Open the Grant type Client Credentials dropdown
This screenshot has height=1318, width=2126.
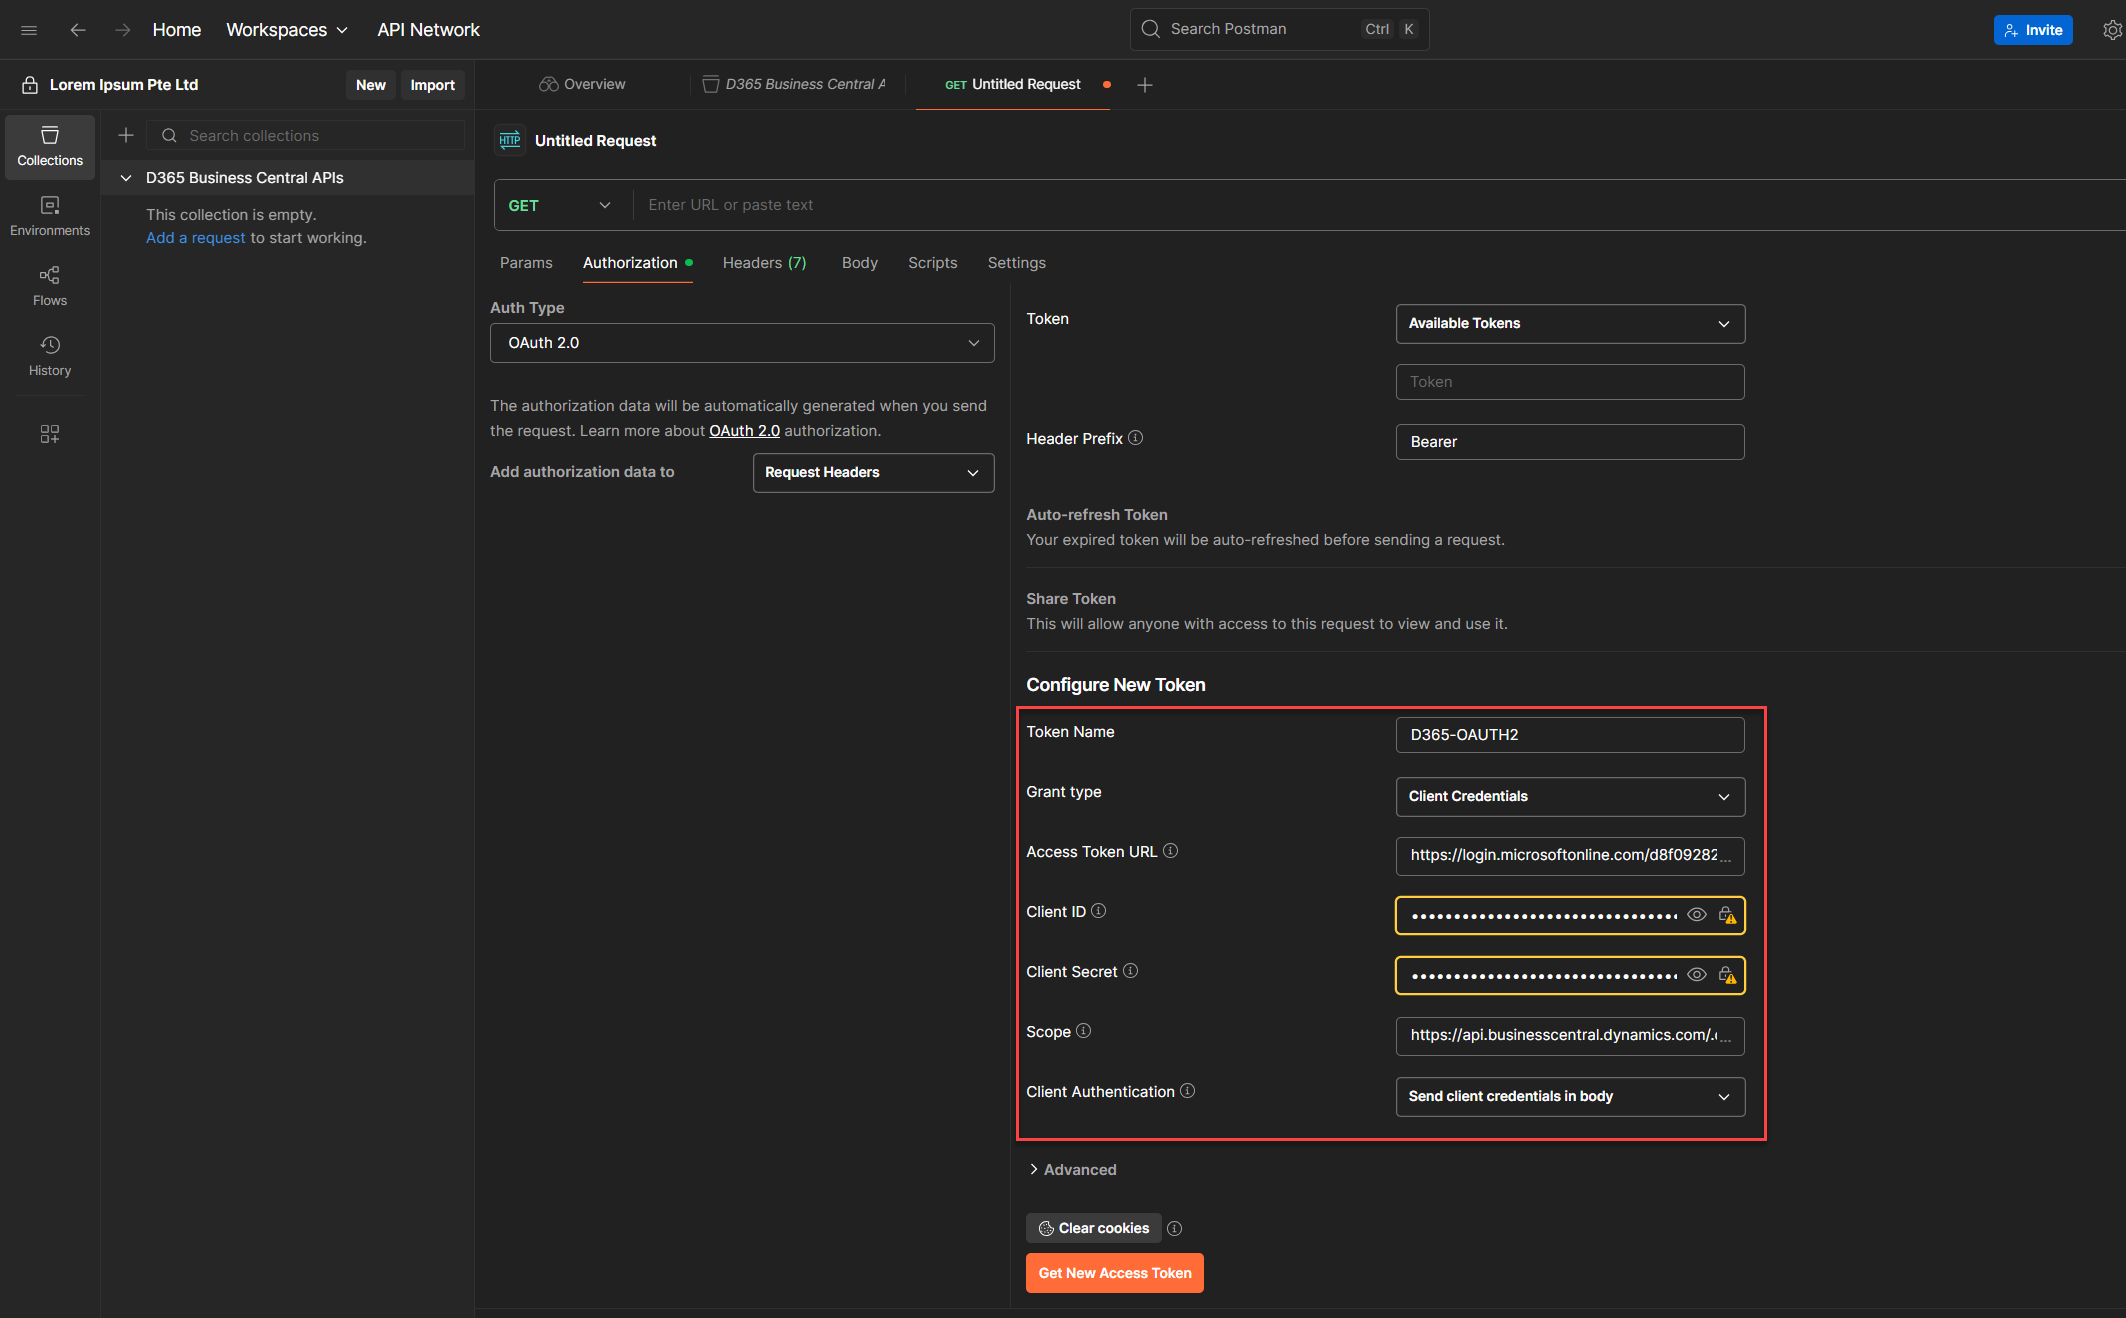pos(1570,797)
